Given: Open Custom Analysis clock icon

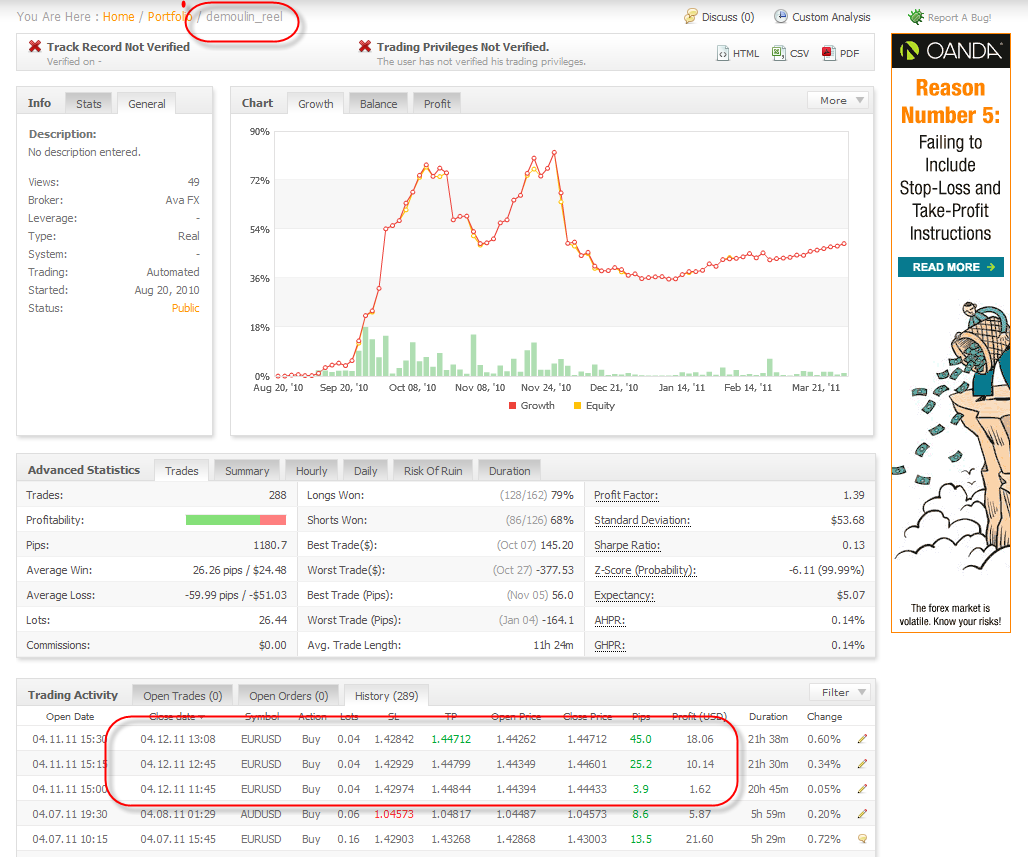Looking at the screenshot, I should [x=780, y=17].
